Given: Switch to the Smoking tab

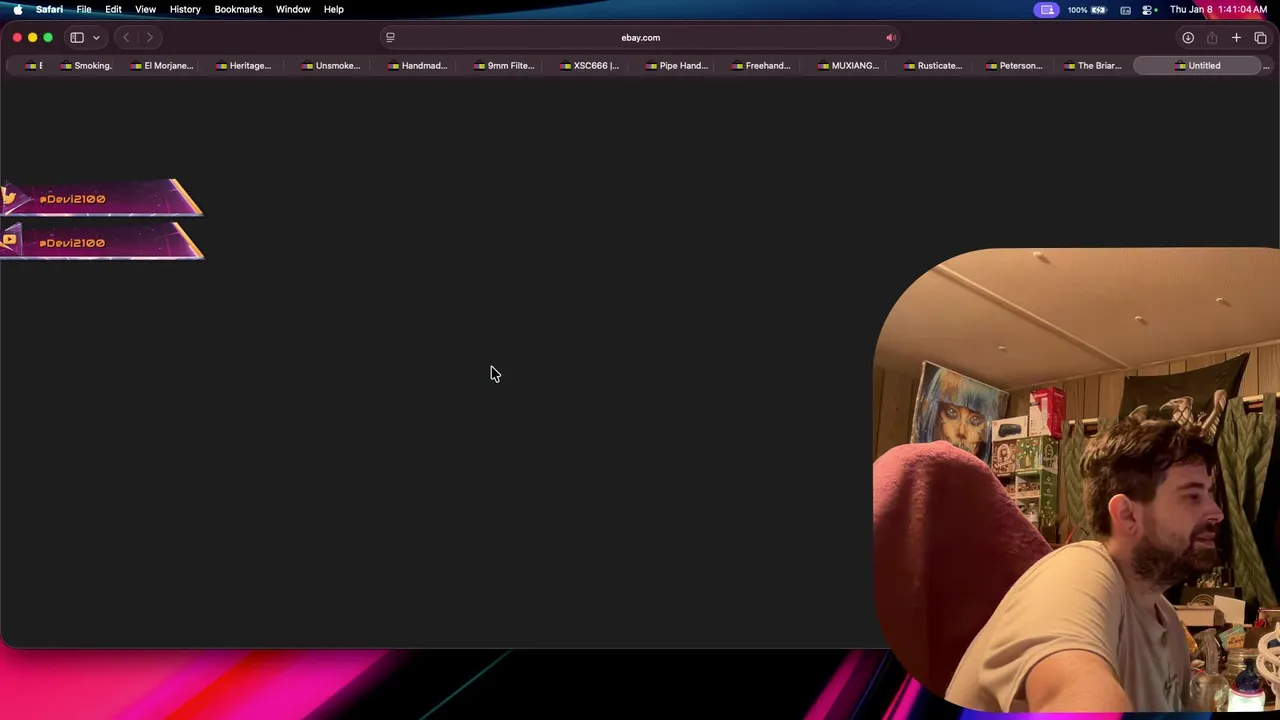Looking at the screenshot, I should click(x=86, y=65).
